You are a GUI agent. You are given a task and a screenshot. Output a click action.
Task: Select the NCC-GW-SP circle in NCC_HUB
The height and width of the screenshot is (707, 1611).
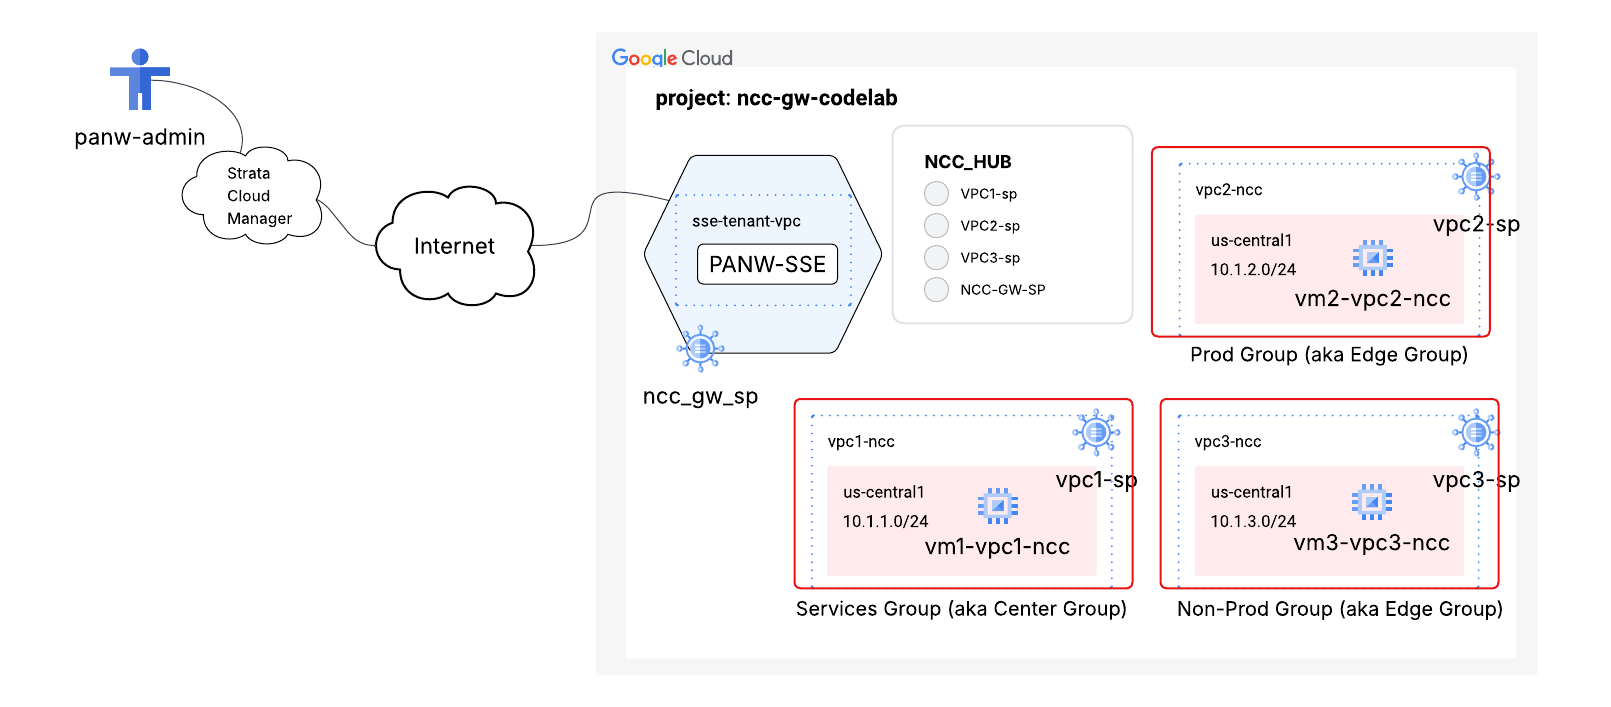(936, 289)
